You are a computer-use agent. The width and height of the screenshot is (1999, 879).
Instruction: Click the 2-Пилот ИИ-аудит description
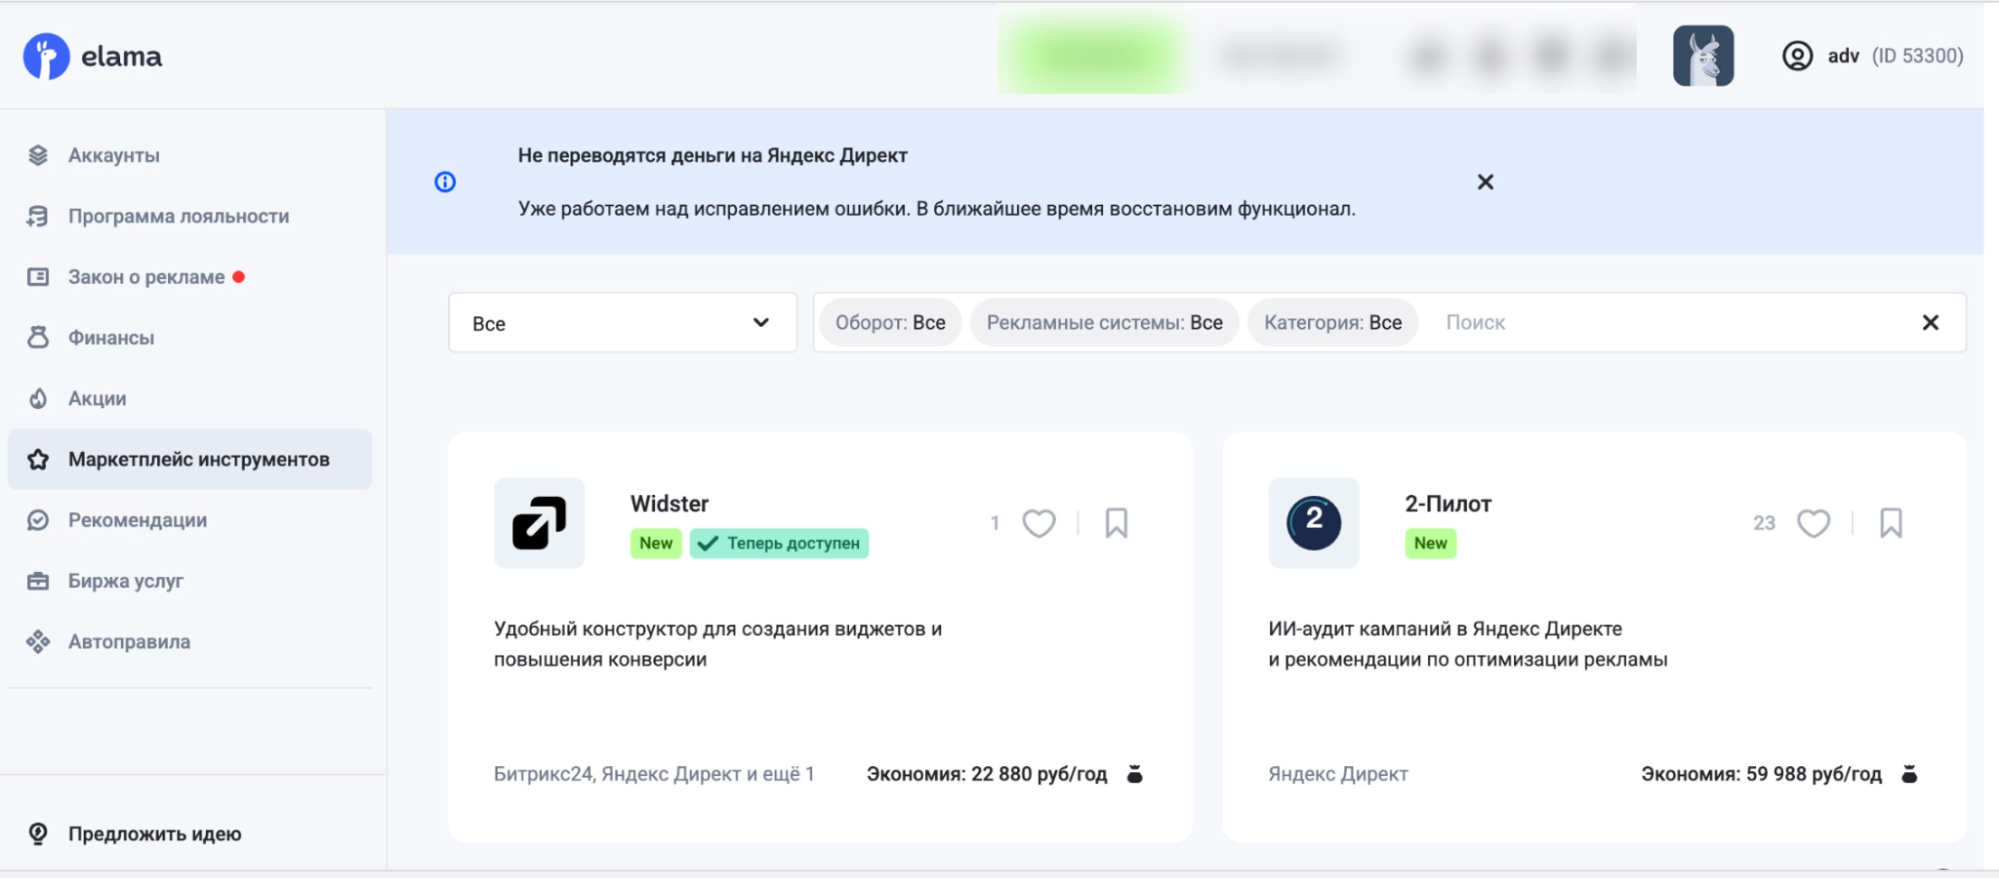pyautogui.click(x=1468, y=644)
